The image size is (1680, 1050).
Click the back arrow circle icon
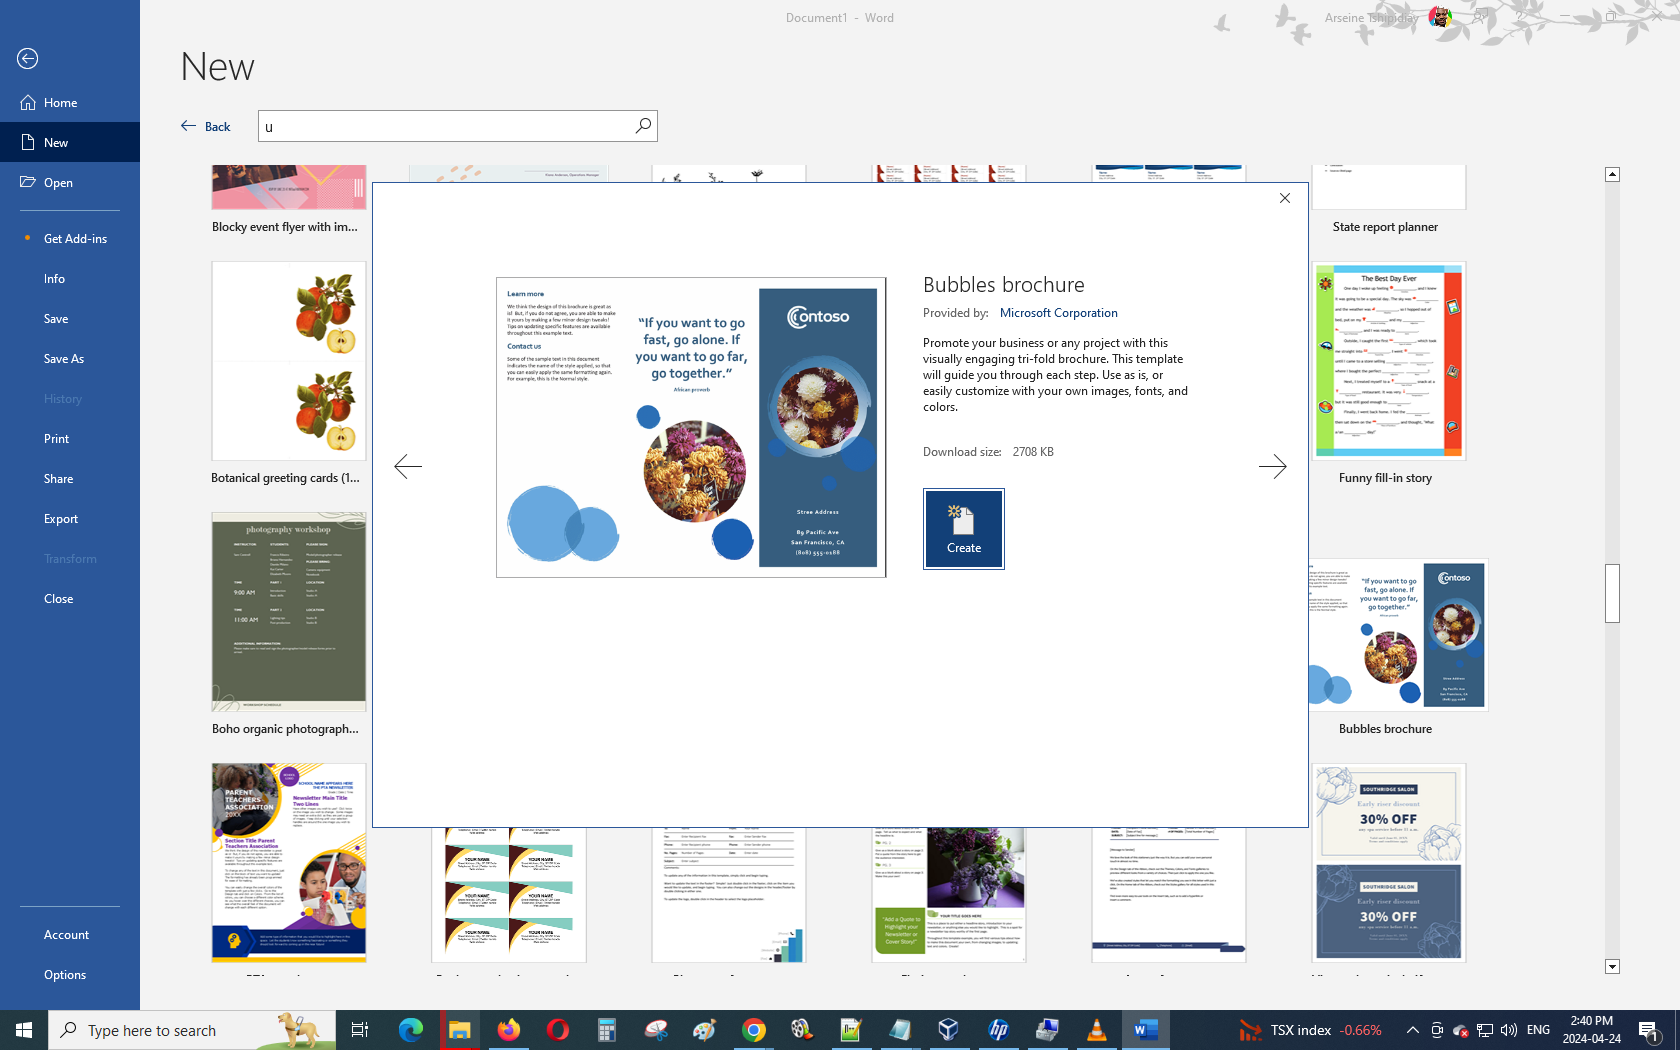pos(28,59)
